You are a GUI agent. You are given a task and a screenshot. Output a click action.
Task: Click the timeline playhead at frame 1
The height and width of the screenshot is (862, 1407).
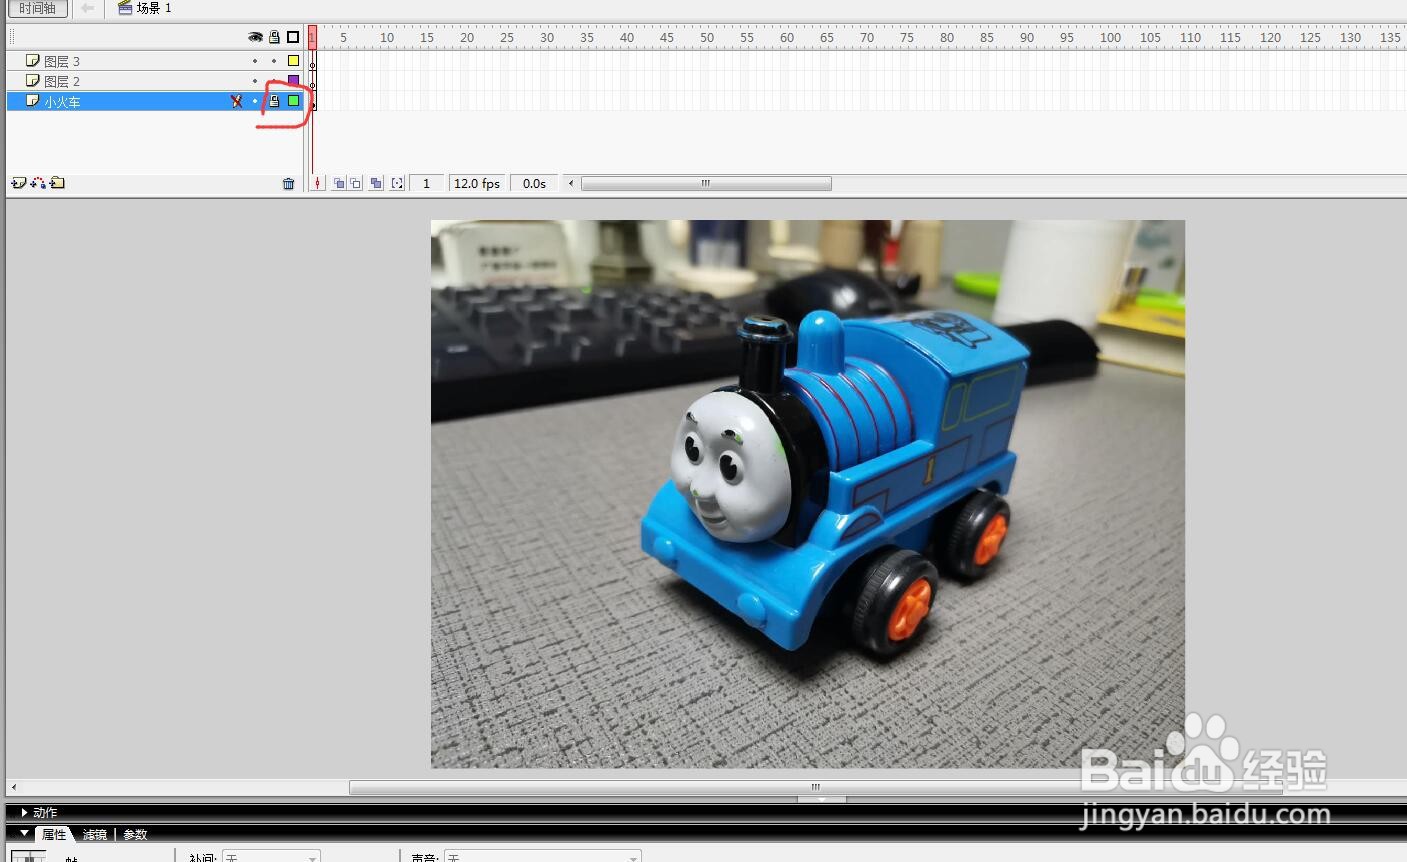(x=312, y=37)
